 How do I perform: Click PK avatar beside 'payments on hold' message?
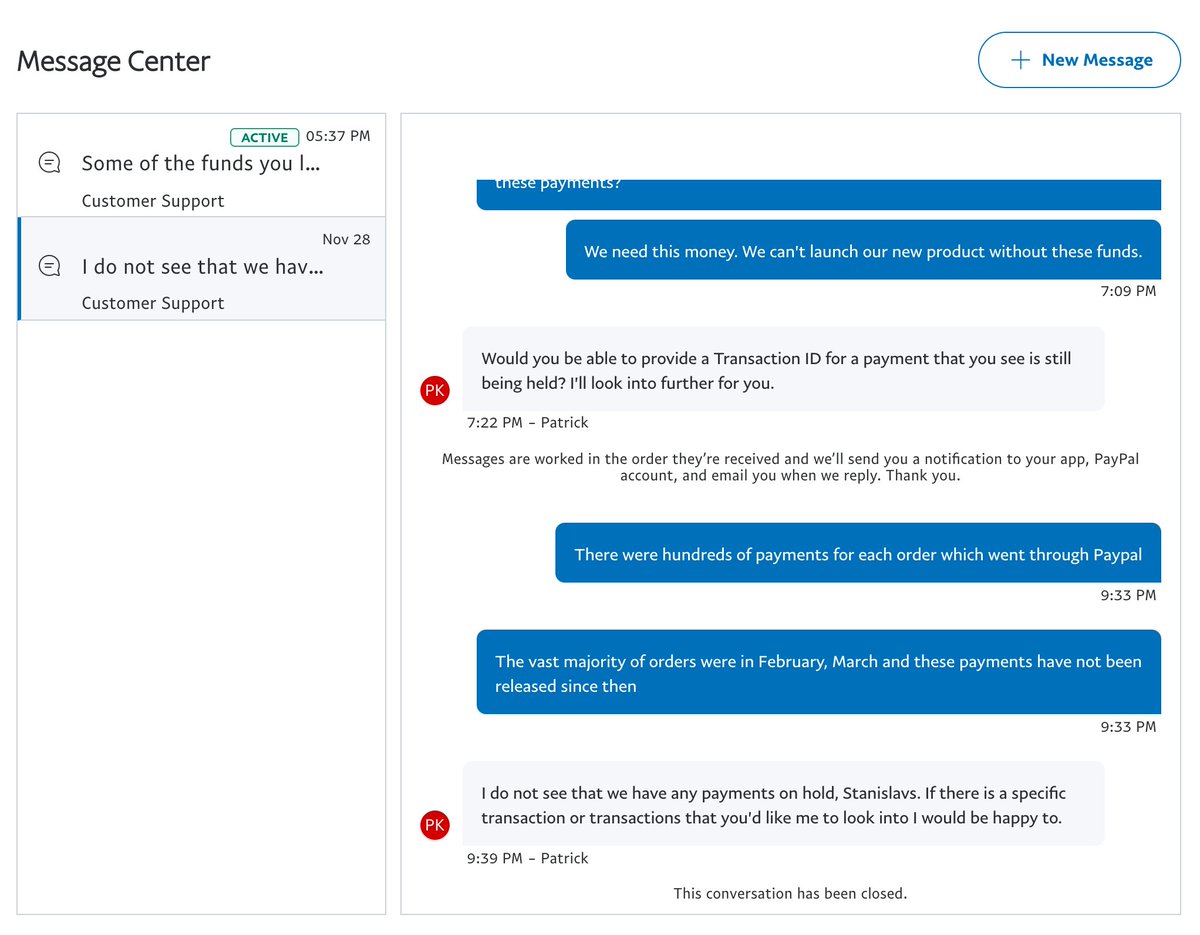click(435, 825)
